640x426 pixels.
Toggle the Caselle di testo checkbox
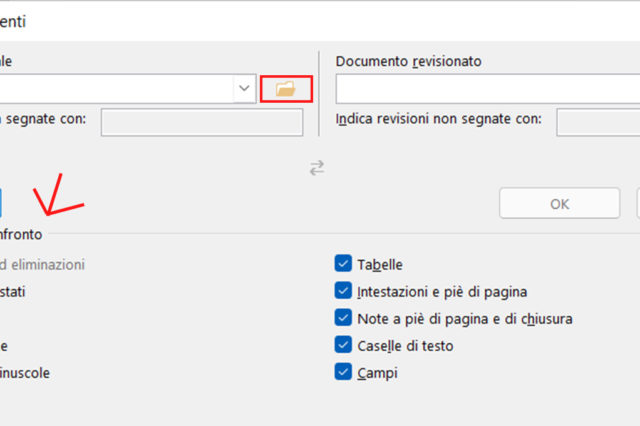point(342,346)
